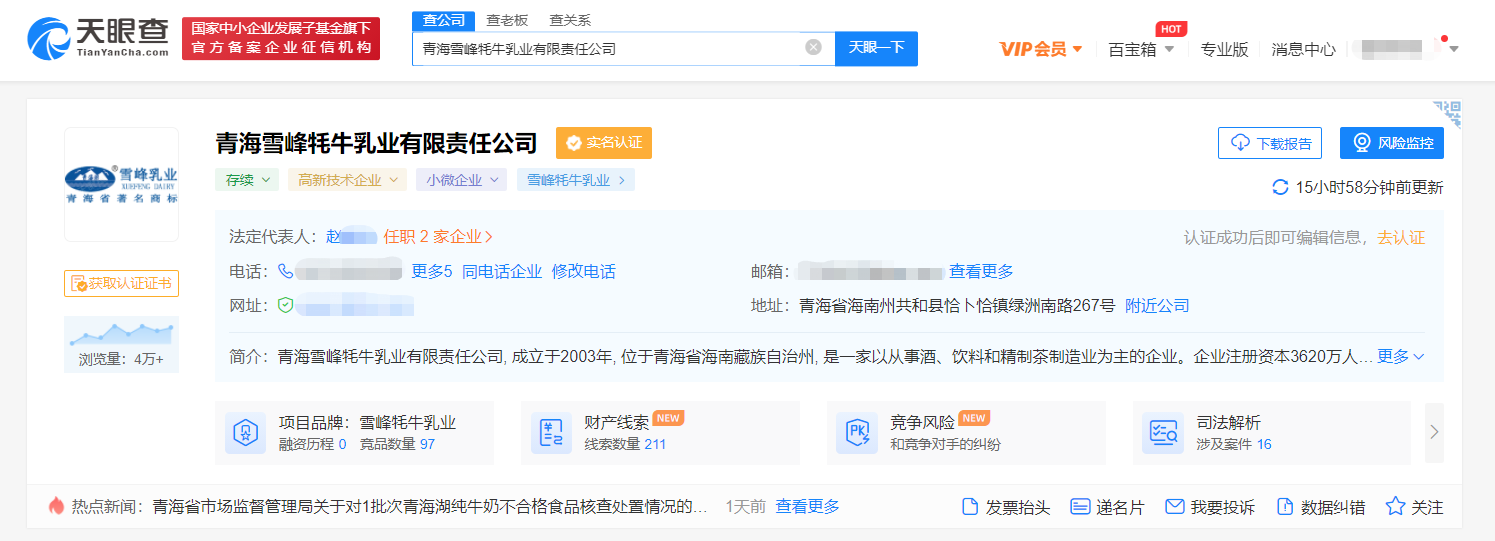Click the 风险监控 button
1495x541 pixels.
(x=1392, y=143)
